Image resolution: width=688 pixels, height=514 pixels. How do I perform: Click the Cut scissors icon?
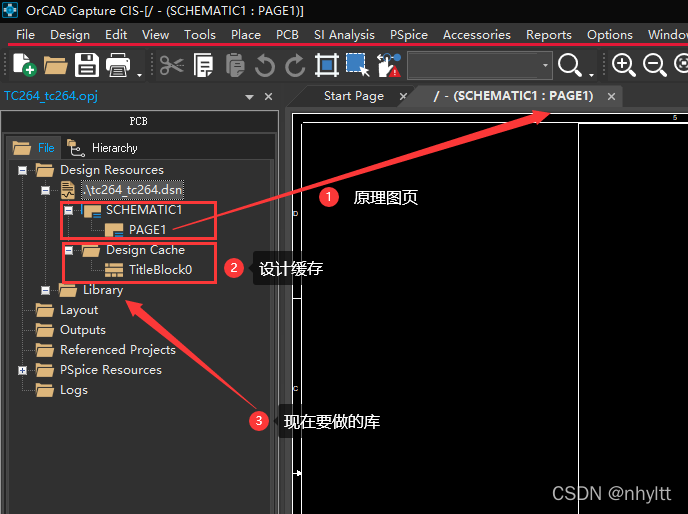tap(172, 66)
